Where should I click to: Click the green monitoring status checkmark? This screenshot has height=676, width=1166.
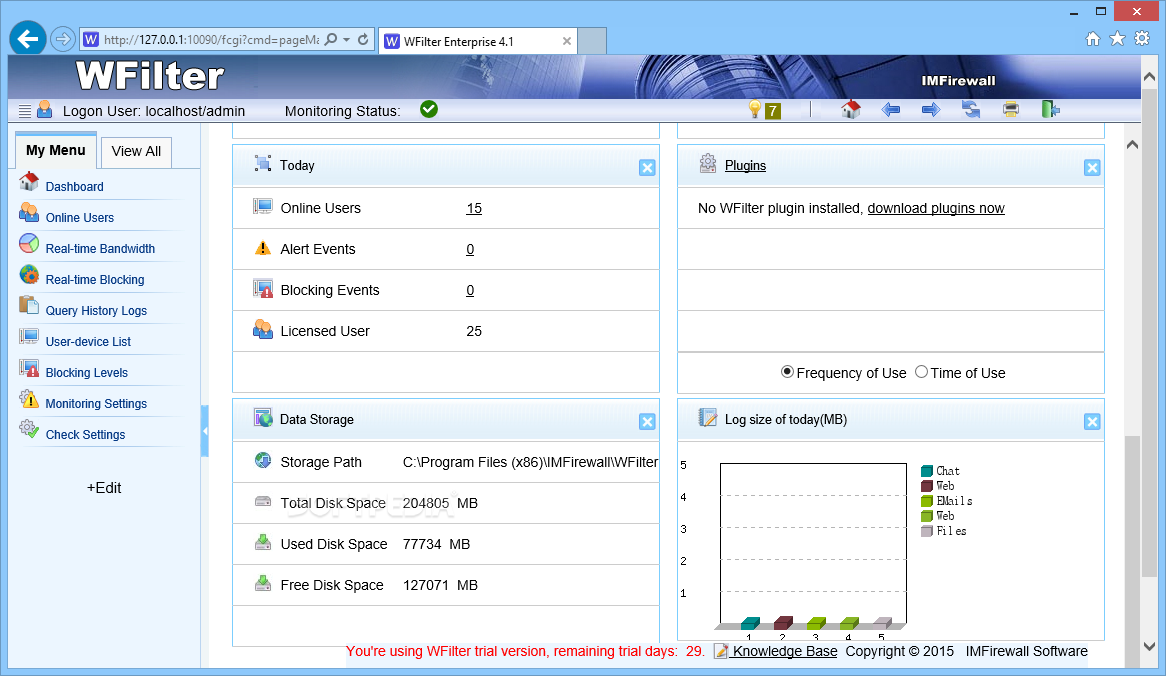[429, 109]
